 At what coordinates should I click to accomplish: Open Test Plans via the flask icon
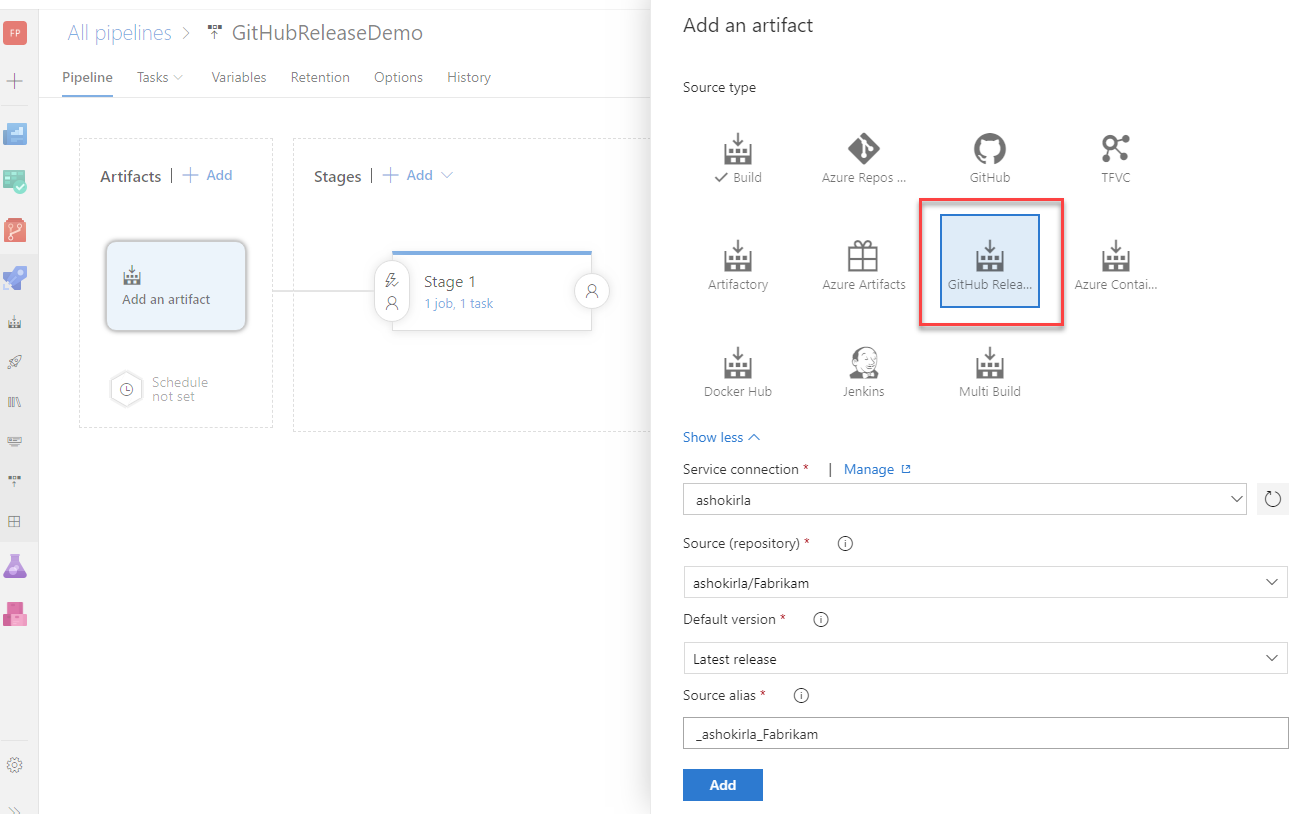pyautogui.click(x=15, y=565)
